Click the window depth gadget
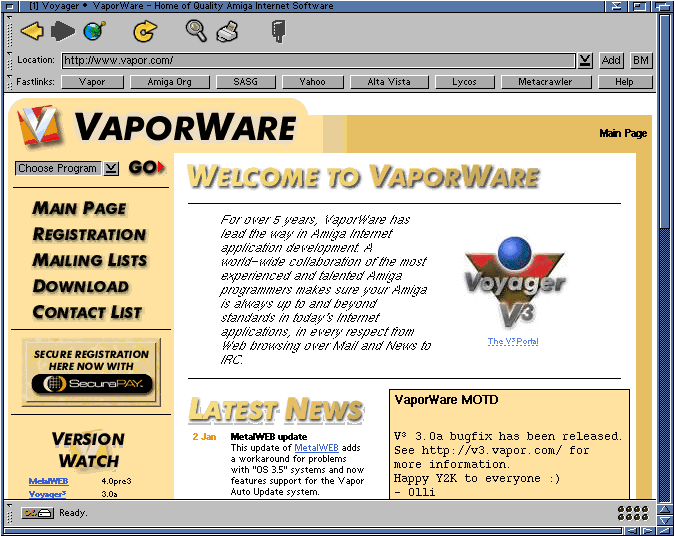This screenshot has height=536, width=674. pyautogui.click(x=662, y=6)
